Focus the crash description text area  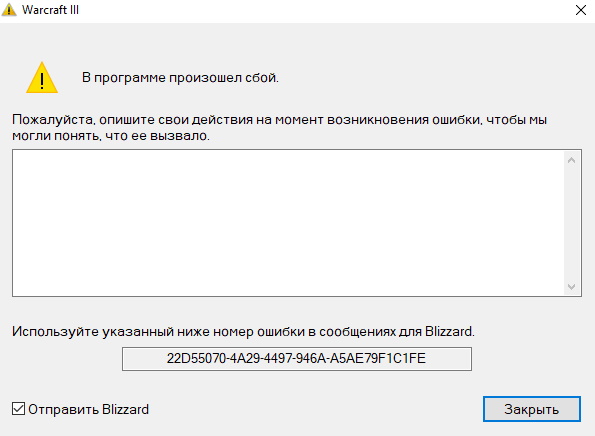point(288,223)
